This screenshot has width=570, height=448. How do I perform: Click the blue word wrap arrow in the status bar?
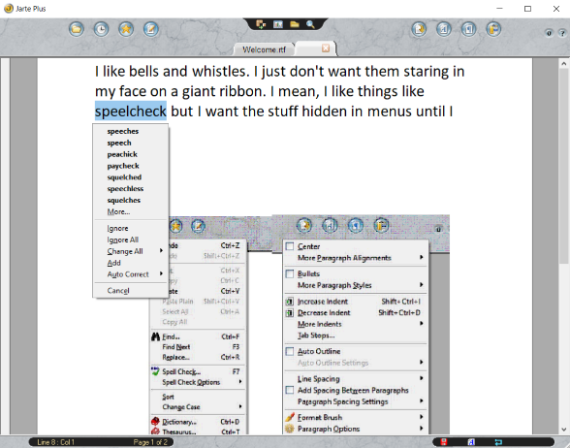498,442
